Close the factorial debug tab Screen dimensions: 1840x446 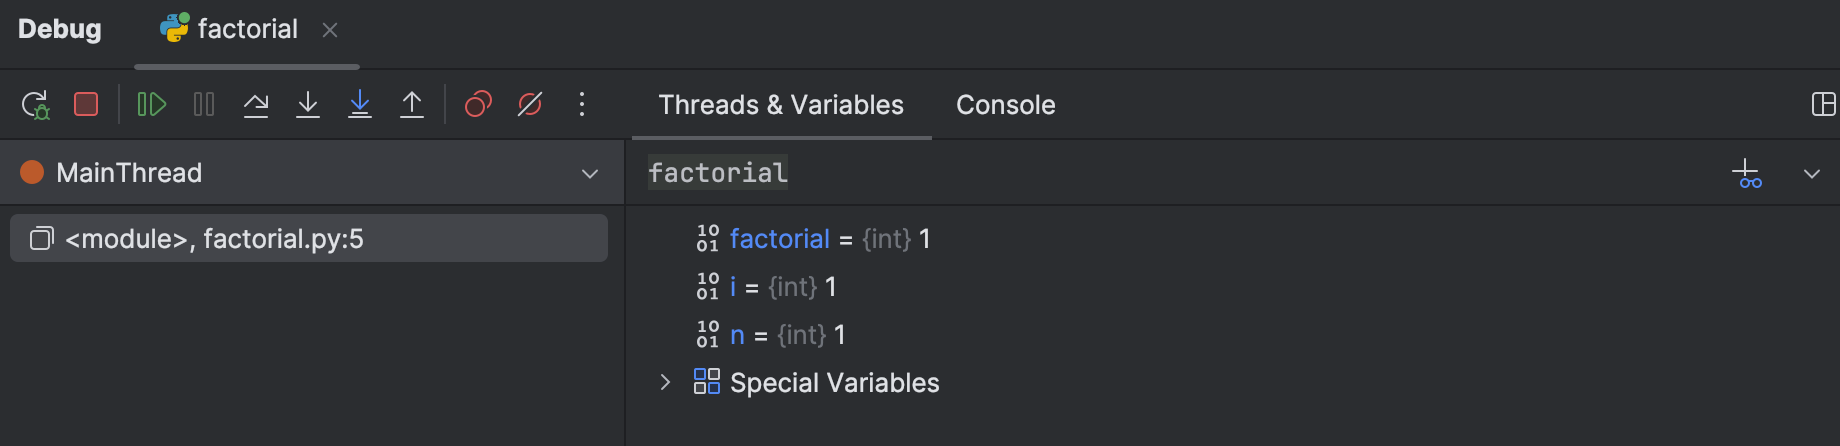[x=330, y=30]
